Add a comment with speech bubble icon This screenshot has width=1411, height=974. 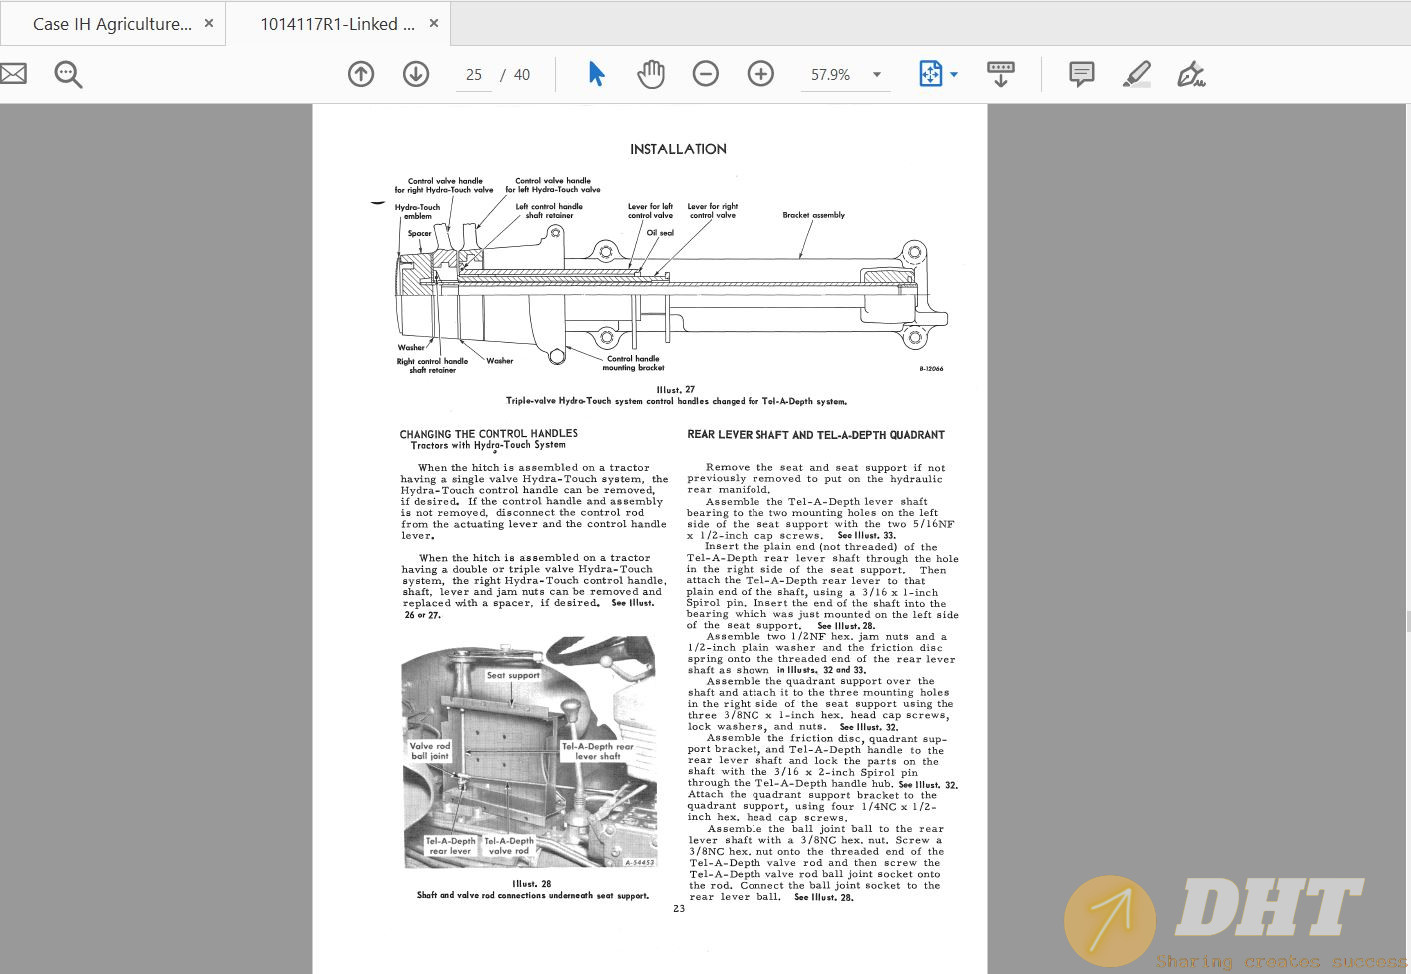coord(1081,74)
